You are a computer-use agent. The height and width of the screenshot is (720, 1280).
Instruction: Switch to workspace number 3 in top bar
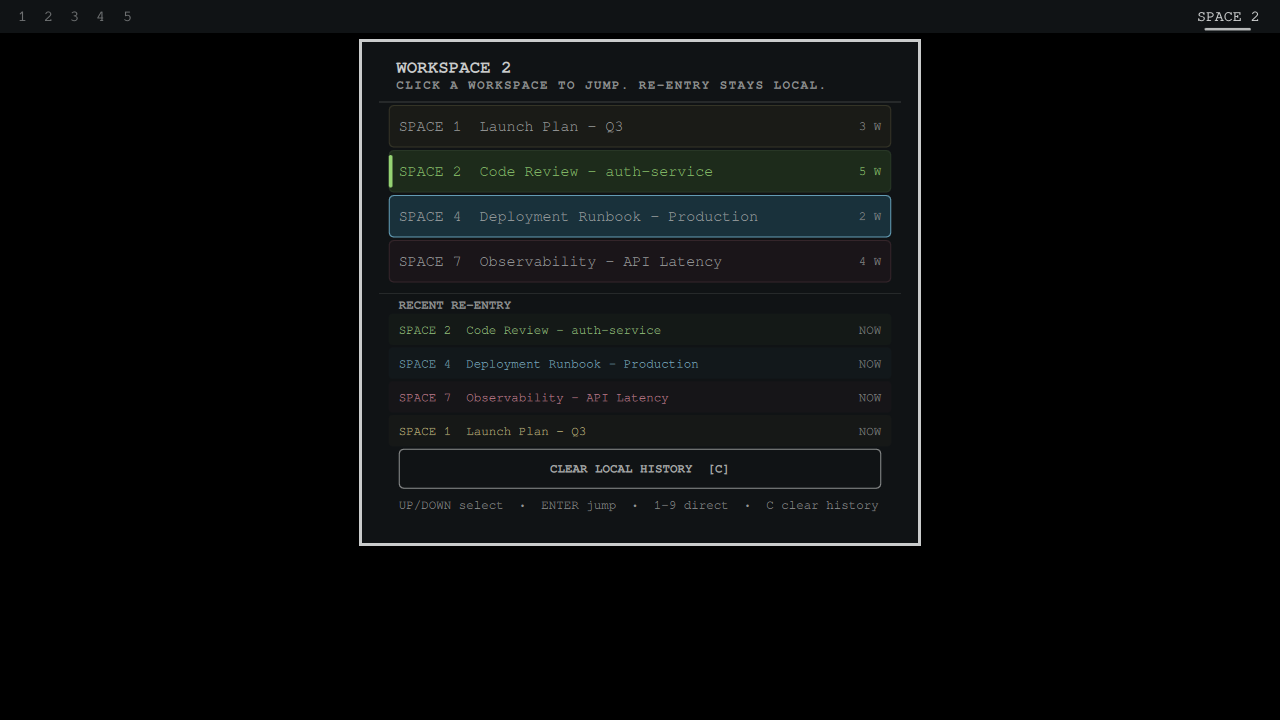(x=74, y=17)
